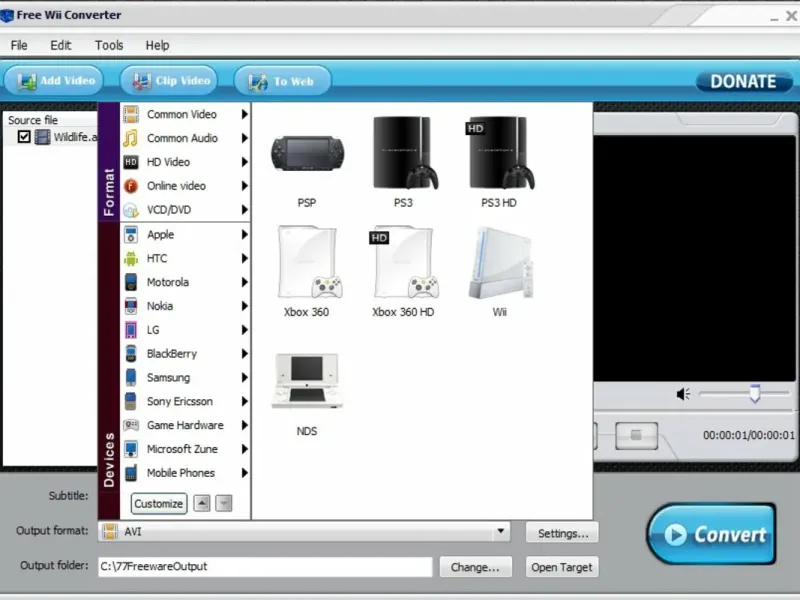Open the Microsoft Zune device category

[186, 449]
